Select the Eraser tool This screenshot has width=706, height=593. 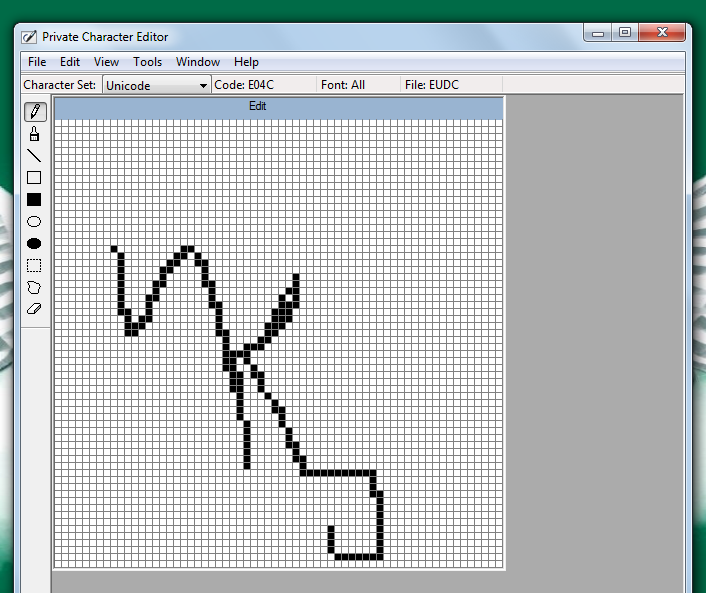(x=34, y=309)
